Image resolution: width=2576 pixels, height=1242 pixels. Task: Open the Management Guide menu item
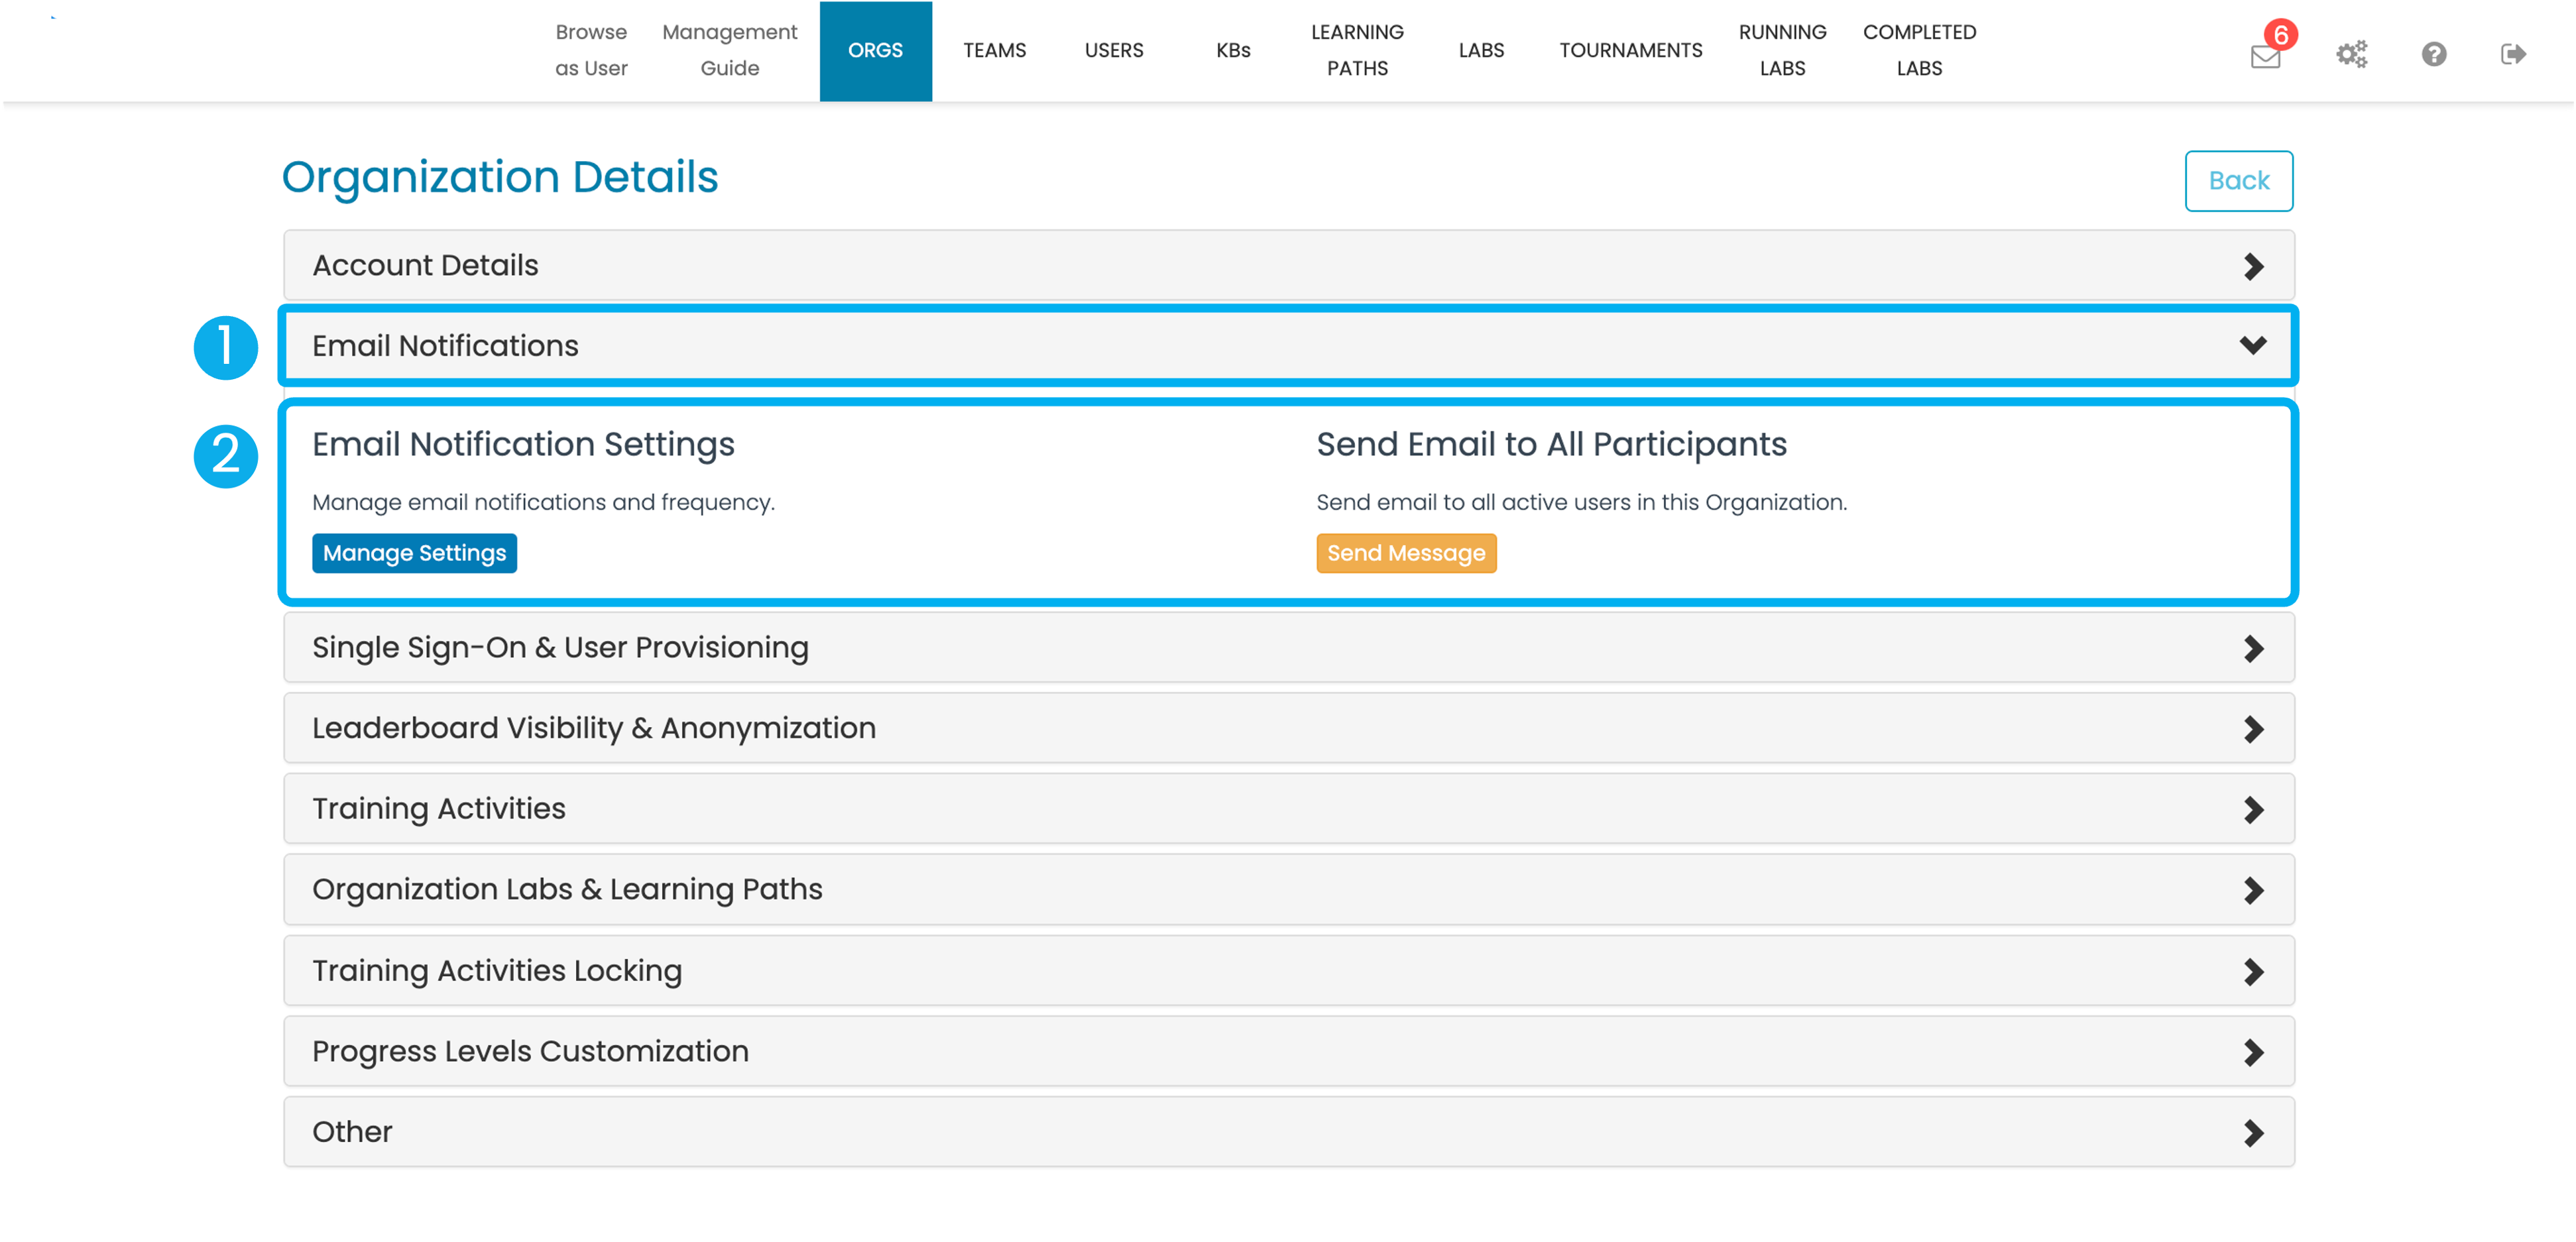click(729, 50)
